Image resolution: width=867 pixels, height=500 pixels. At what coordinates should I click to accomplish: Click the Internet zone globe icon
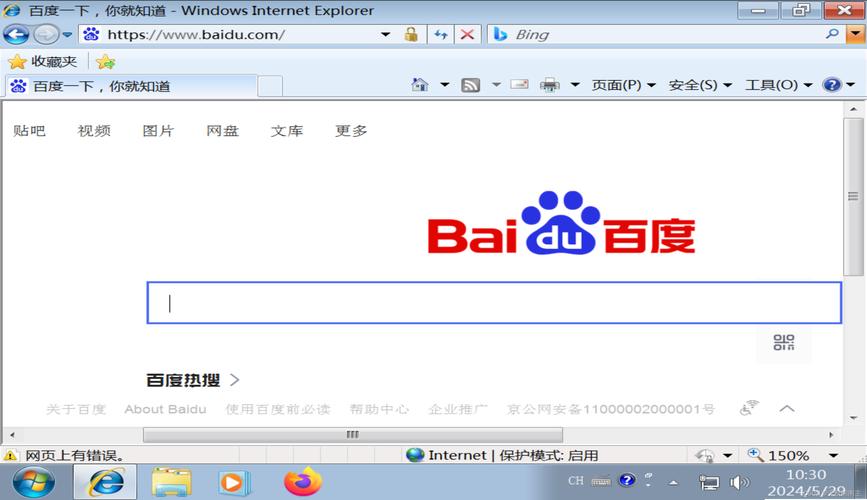click(x=415, y=455)
